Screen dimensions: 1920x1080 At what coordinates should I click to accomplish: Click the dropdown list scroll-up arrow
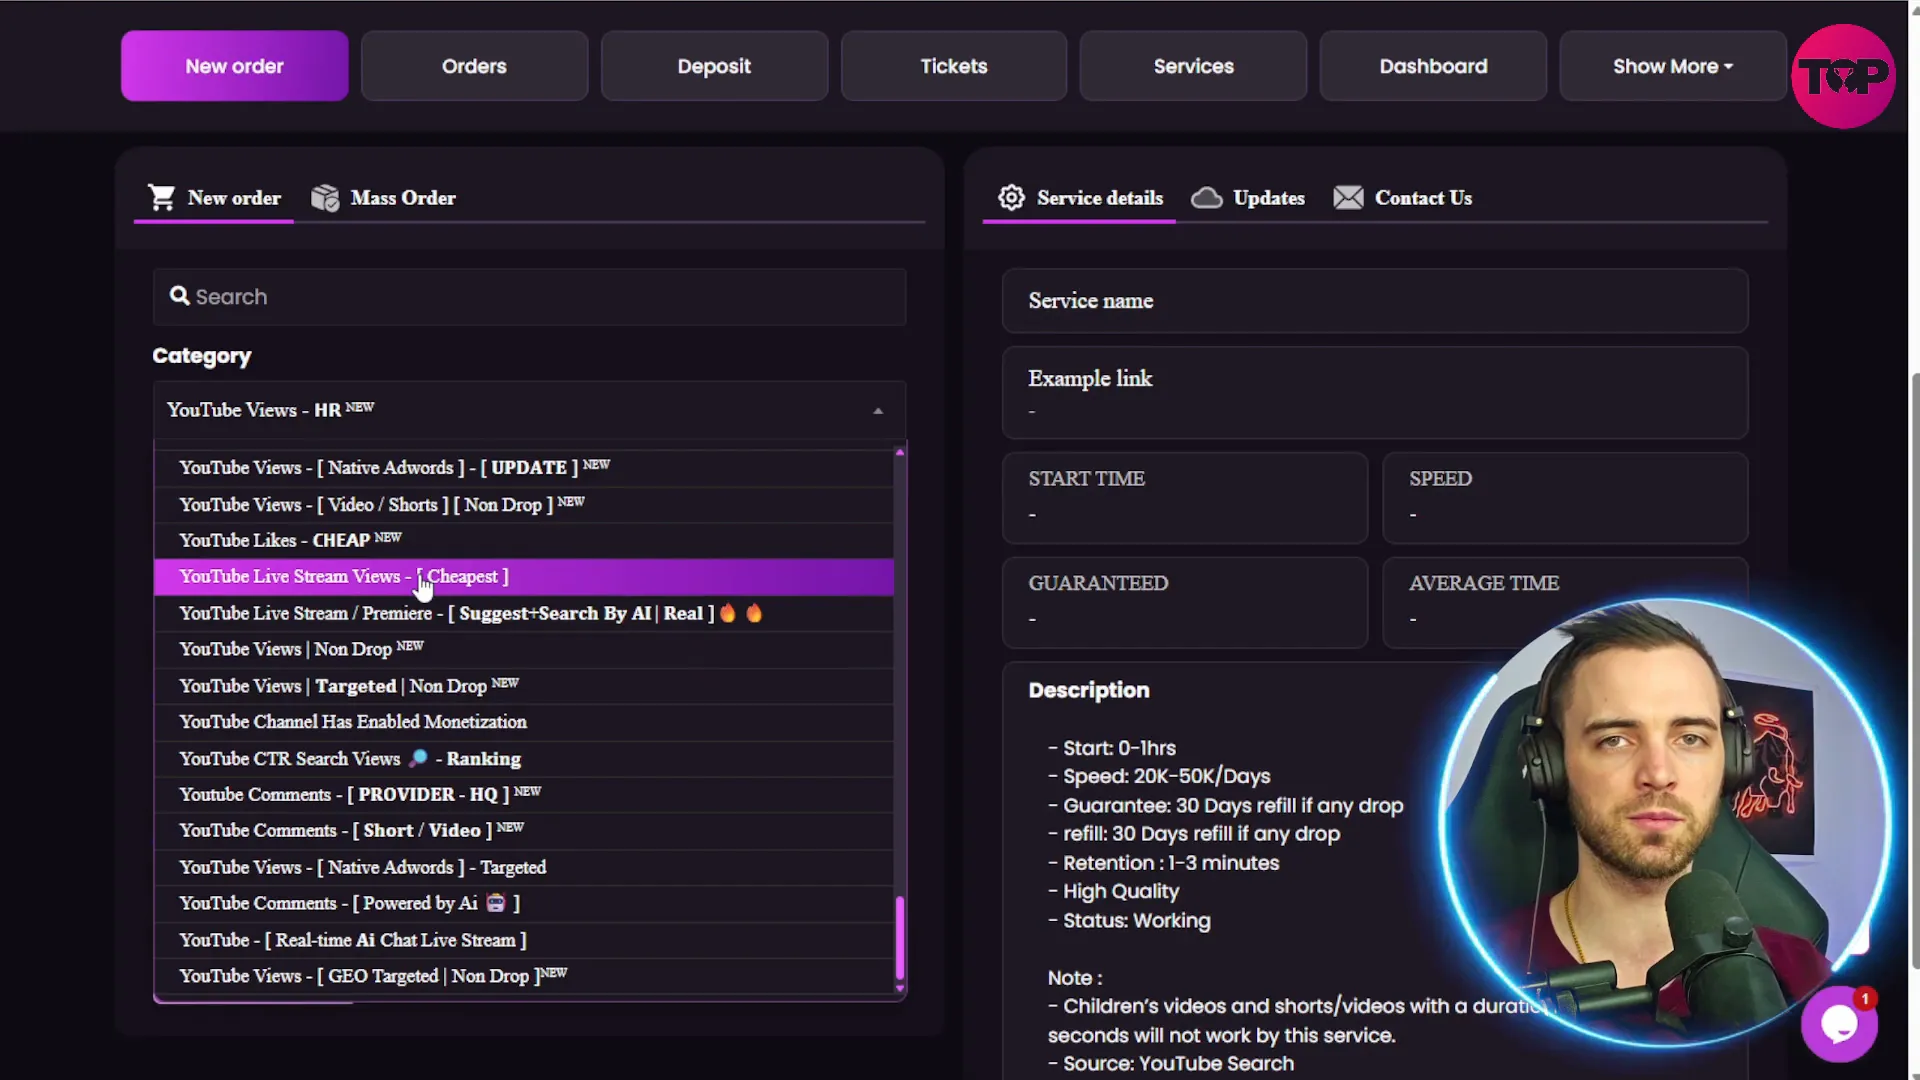point(900,453)
